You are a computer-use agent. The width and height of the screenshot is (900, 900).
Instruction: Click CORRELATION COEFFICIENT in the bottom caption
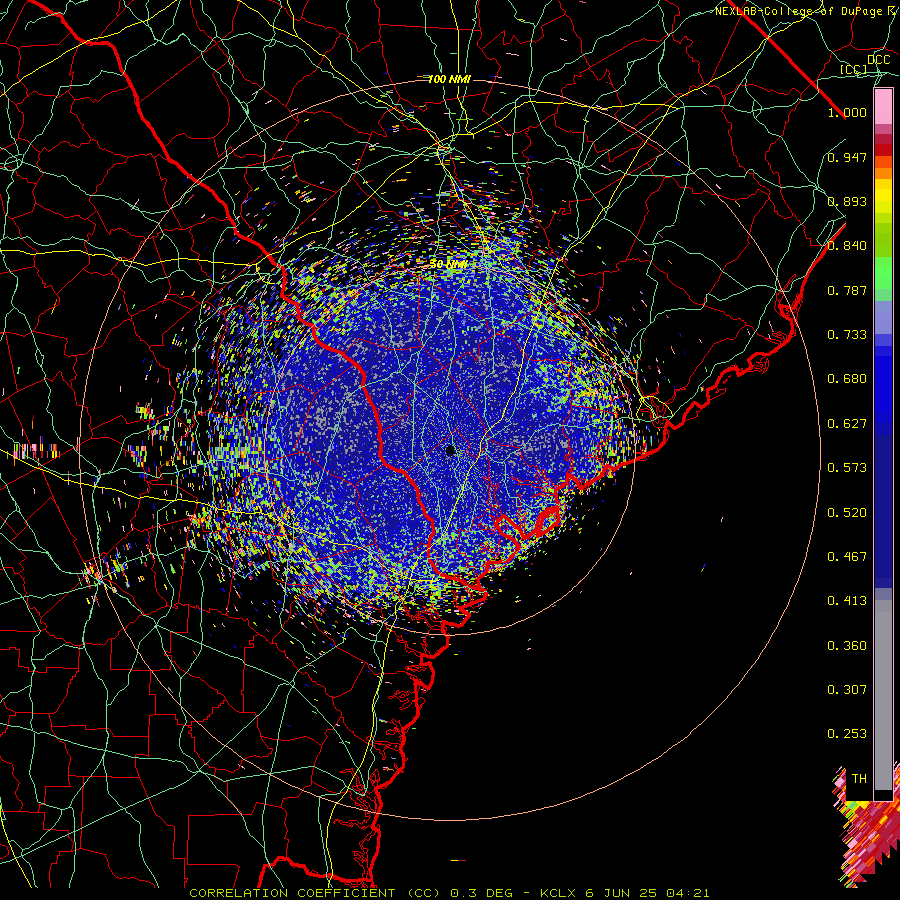[294, 893]
